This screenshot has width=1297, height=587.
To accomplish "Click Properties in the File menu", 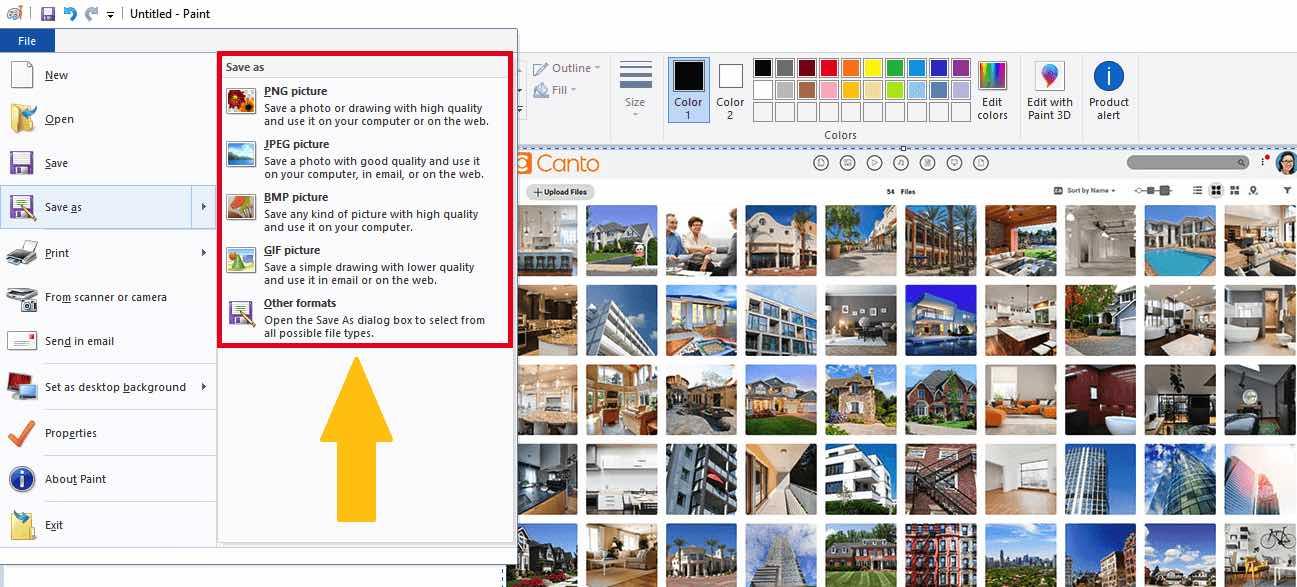I will 70,433.
